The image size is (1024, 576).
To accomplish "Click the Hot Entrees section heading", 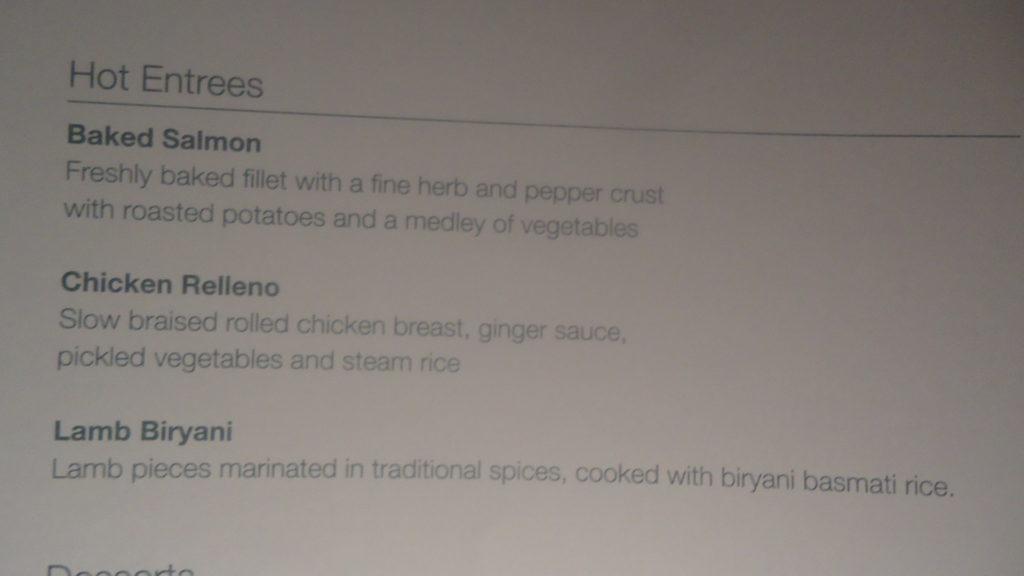I will pos(166,80).
